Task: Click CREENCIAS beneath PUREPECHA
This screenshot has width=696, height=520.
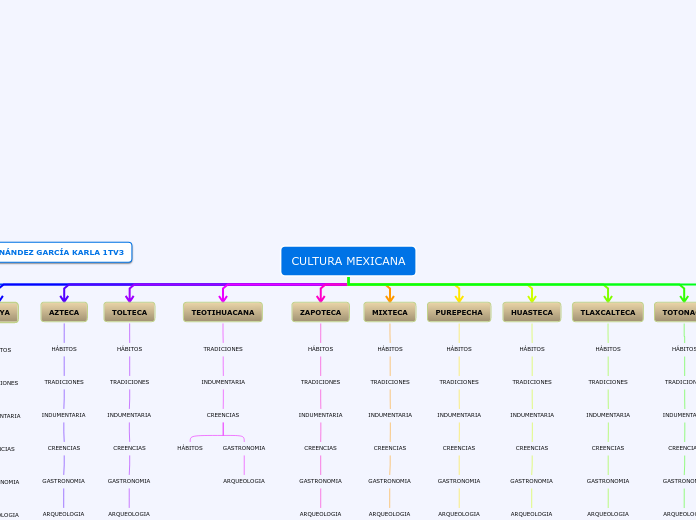Action: coord(459,448)
